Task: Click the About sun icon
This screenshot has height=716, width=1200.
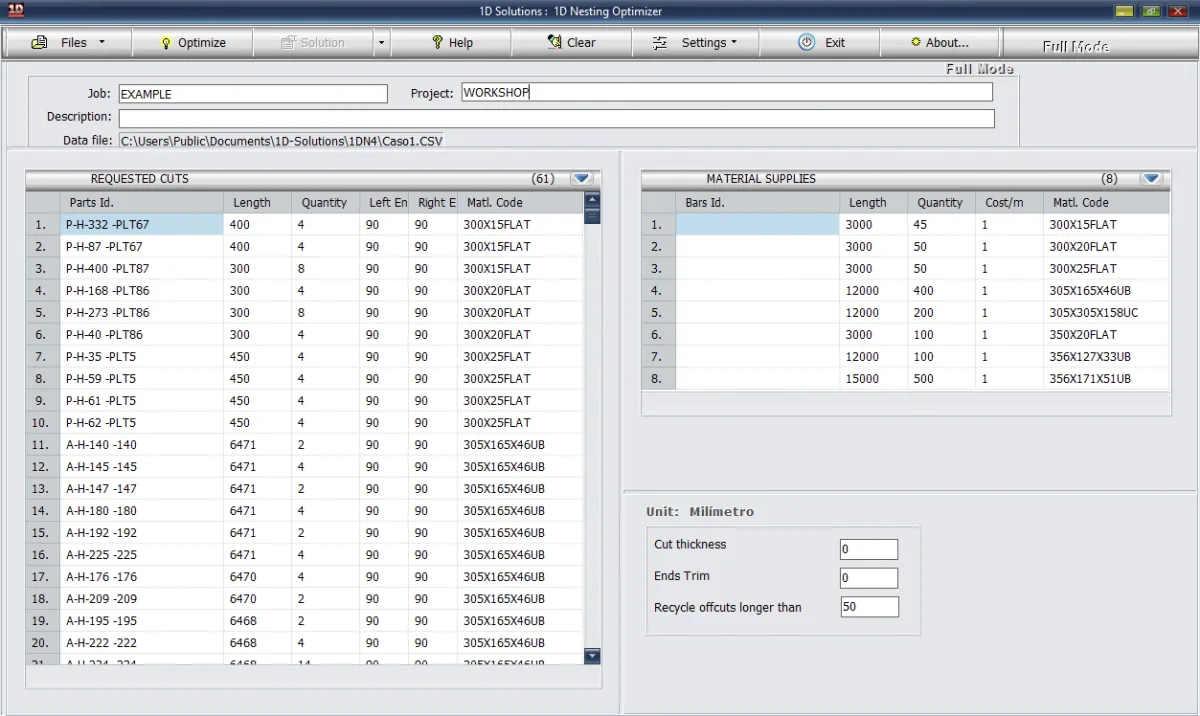Action: click(x=916, y=43)
